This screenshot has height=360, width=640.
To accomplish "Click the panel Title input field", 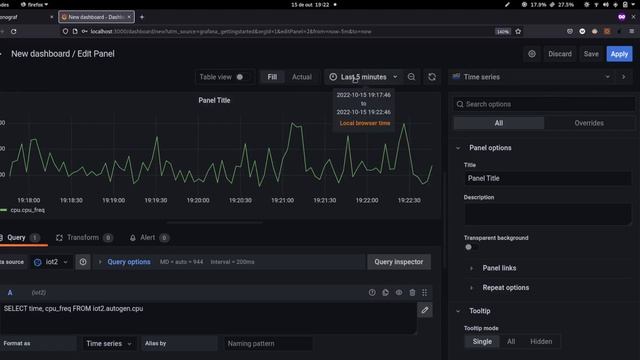I will tap(548, 178).
